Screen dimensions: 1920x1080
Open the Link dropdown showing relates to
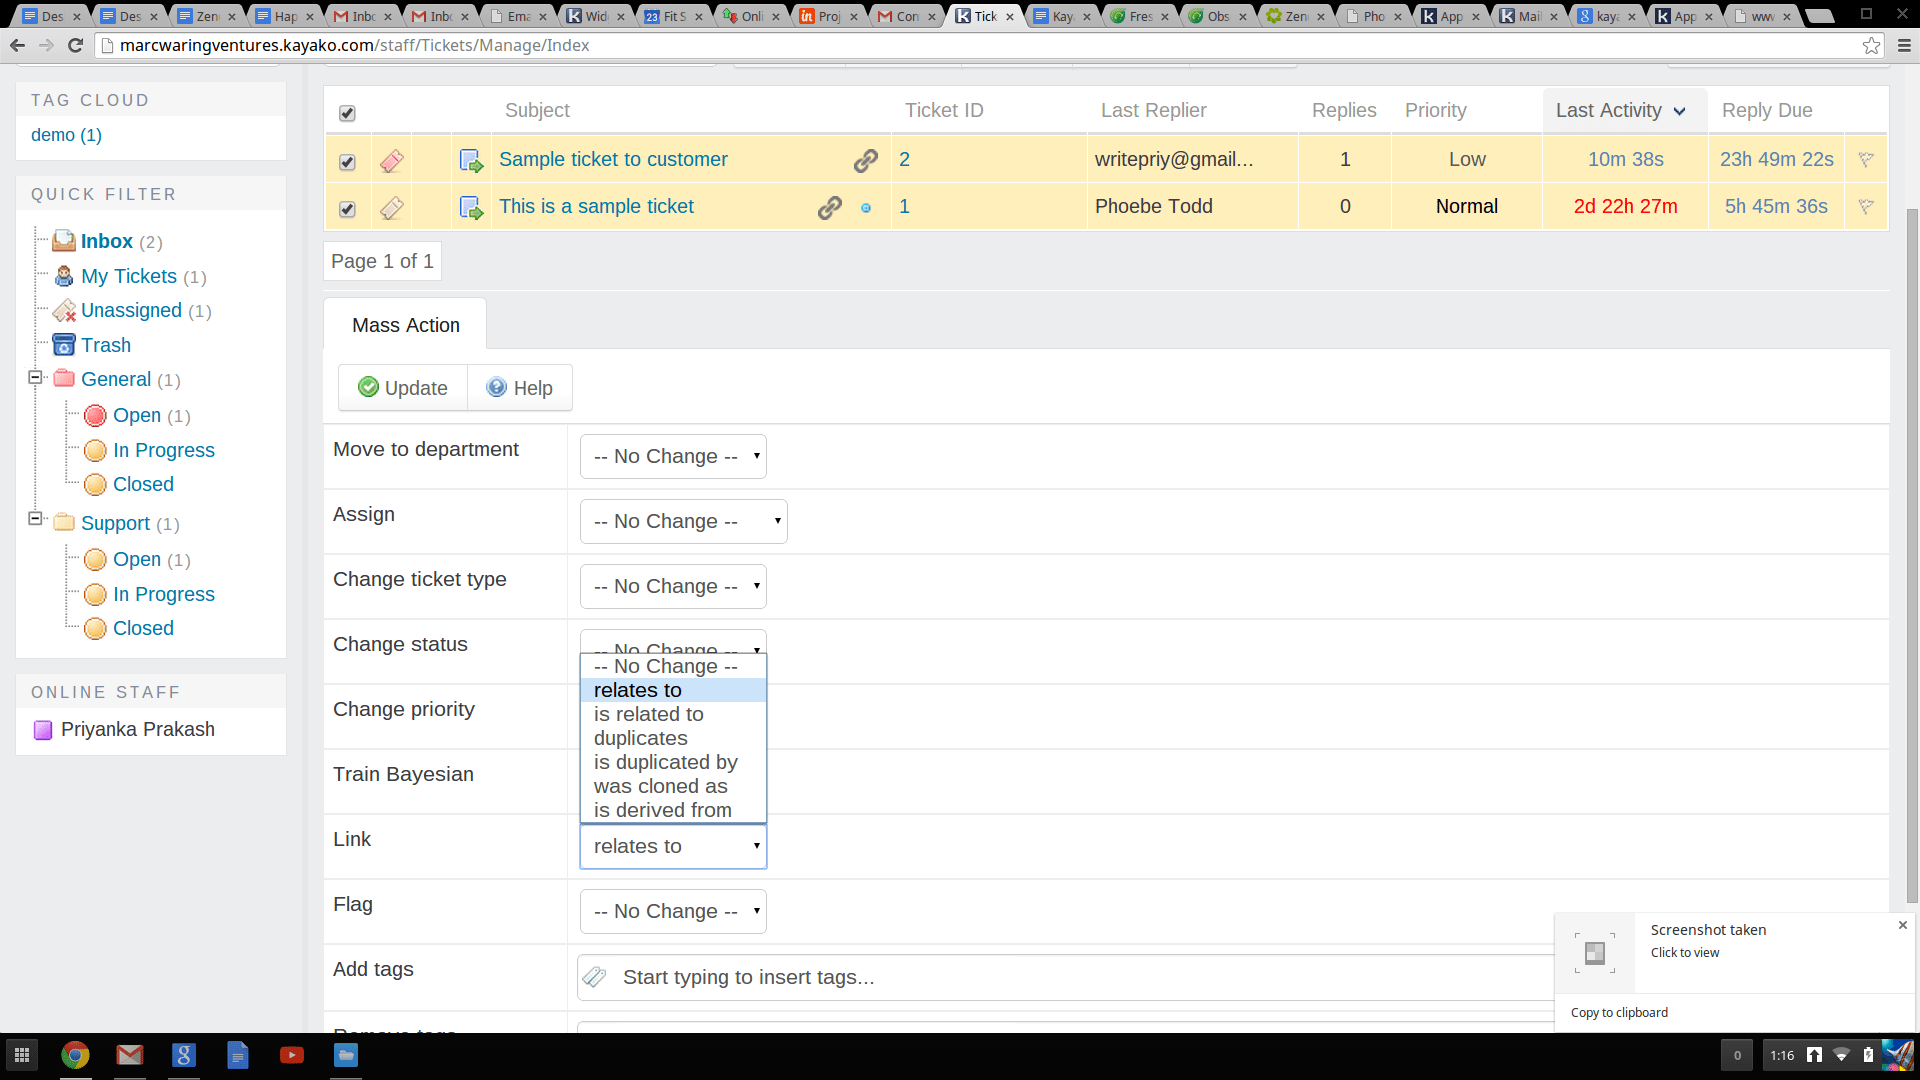673,846
